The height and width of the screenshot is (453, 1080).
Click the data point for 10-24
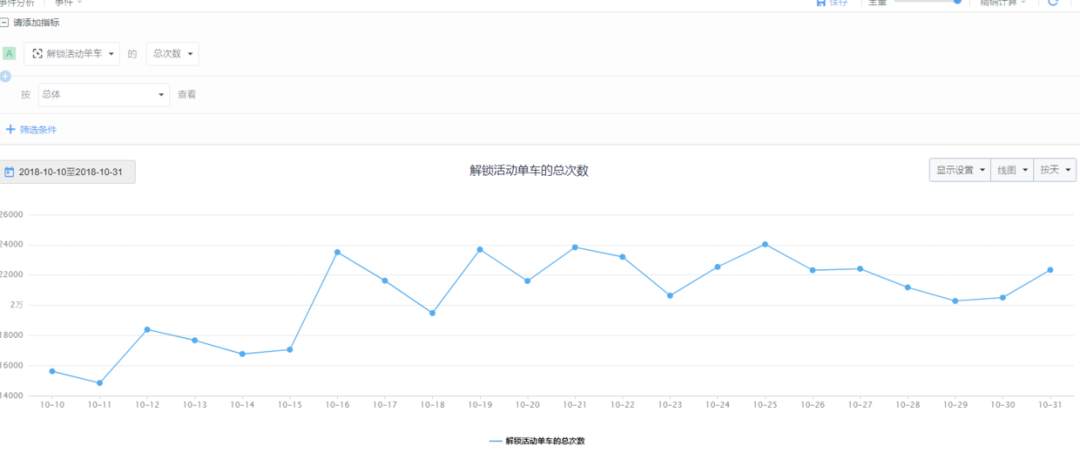[x=718, y=266]
